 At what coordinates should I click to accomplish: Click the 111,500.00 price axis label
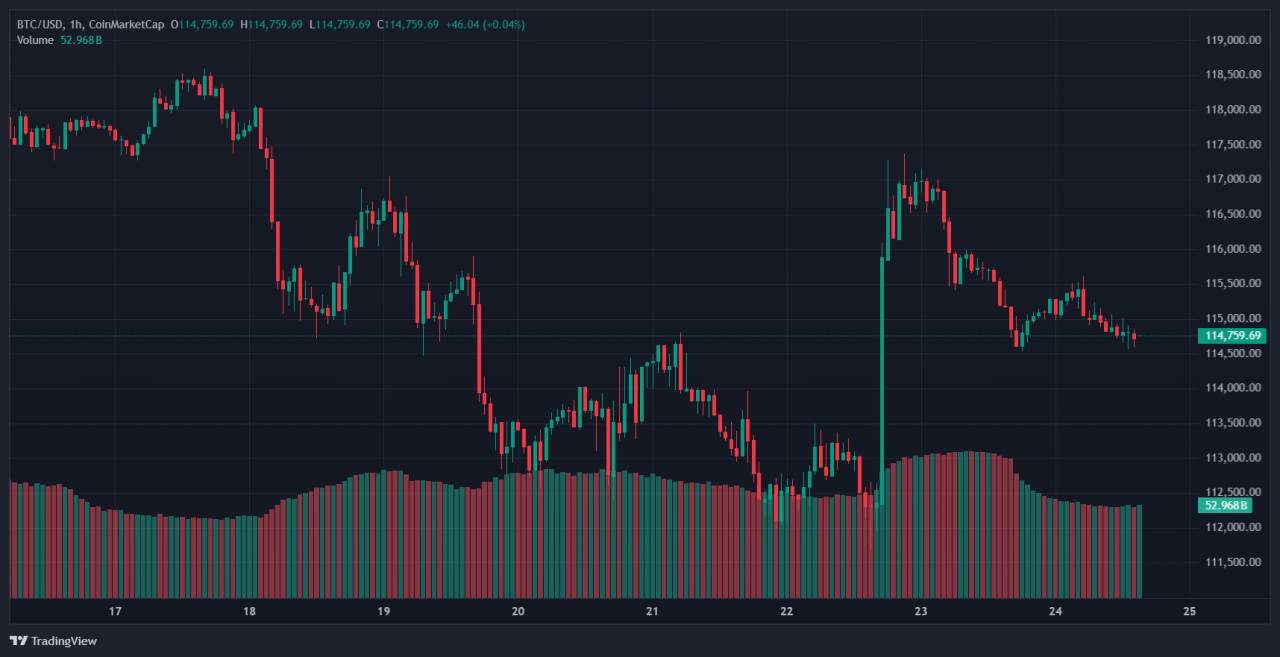coord(1230,562)
